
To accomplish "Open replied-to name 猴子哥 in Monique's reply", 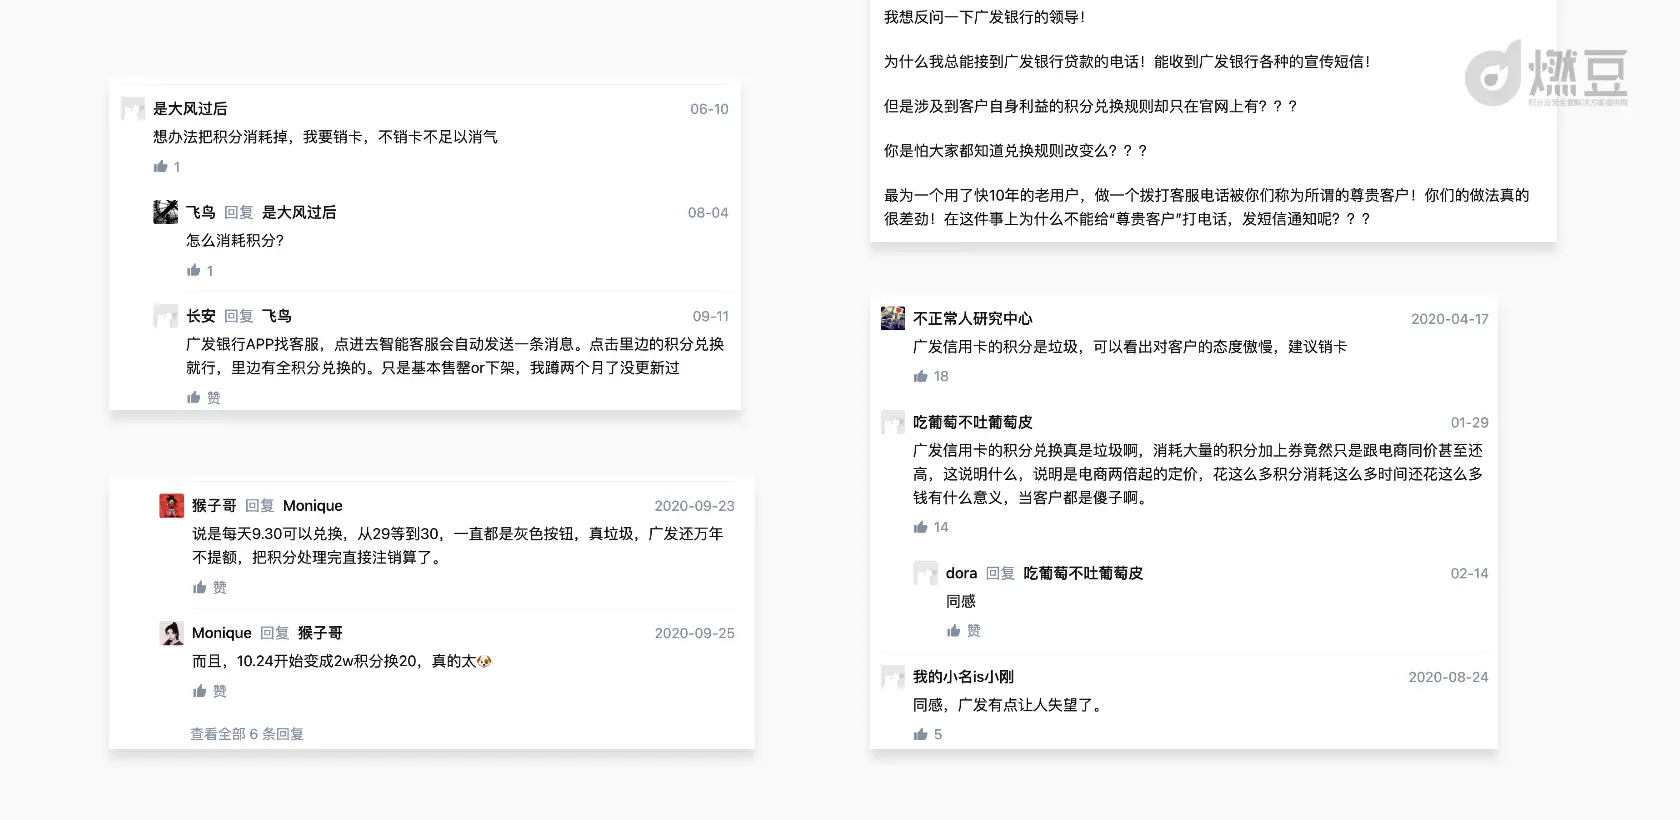I will point(320,633).
